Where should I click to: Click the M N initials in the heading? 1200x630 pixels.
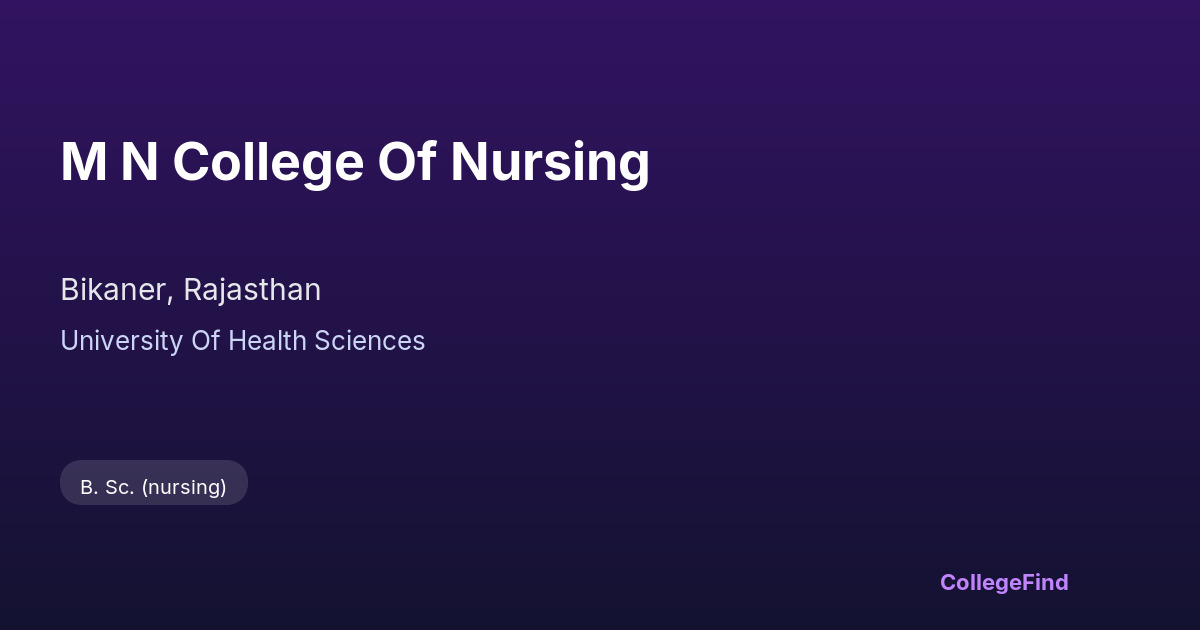tap(109, 162)
